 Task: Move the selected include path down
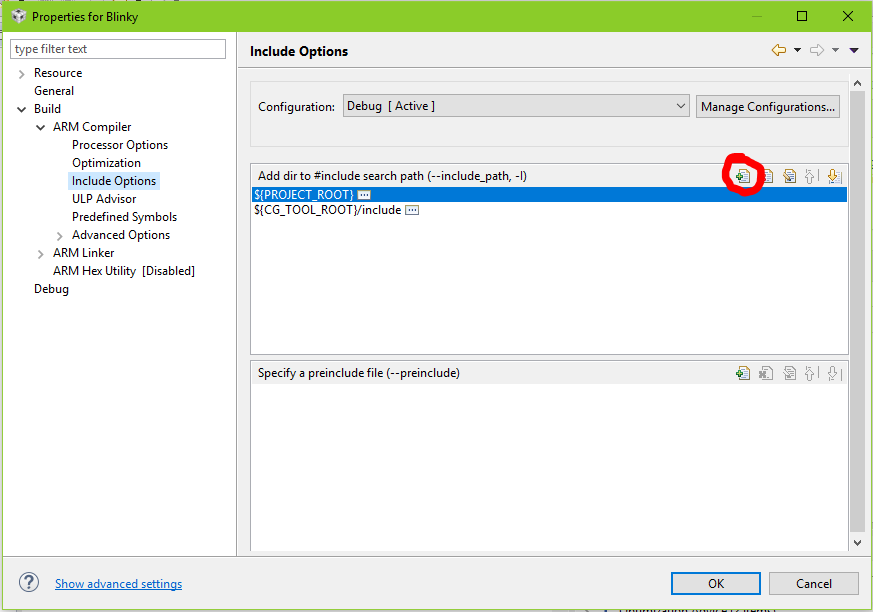point(832,176)
